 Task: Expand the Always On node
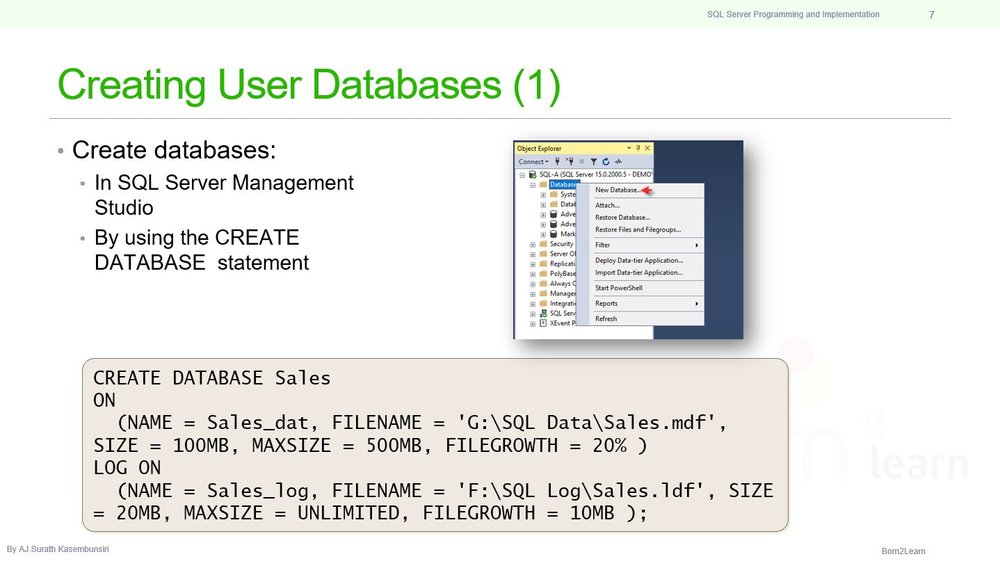click(533, 284)
